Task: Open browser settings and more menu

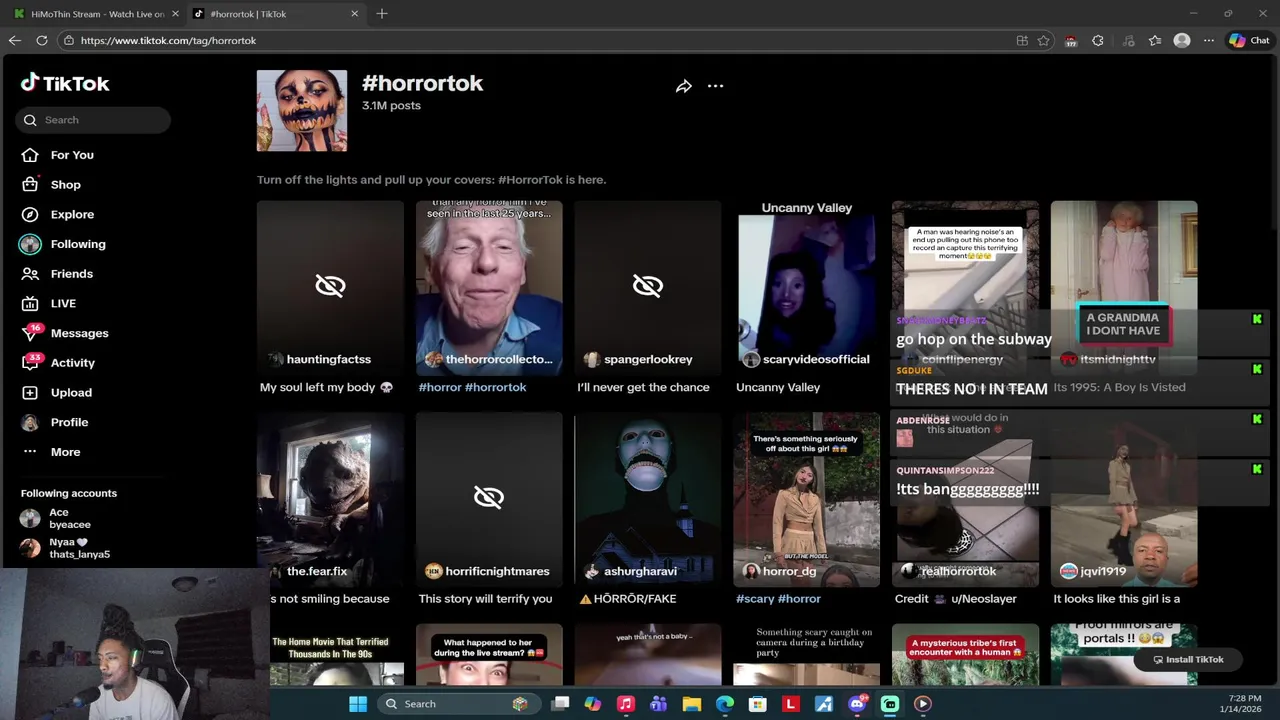Action: pyautogui.click(x=1209, y=40)
